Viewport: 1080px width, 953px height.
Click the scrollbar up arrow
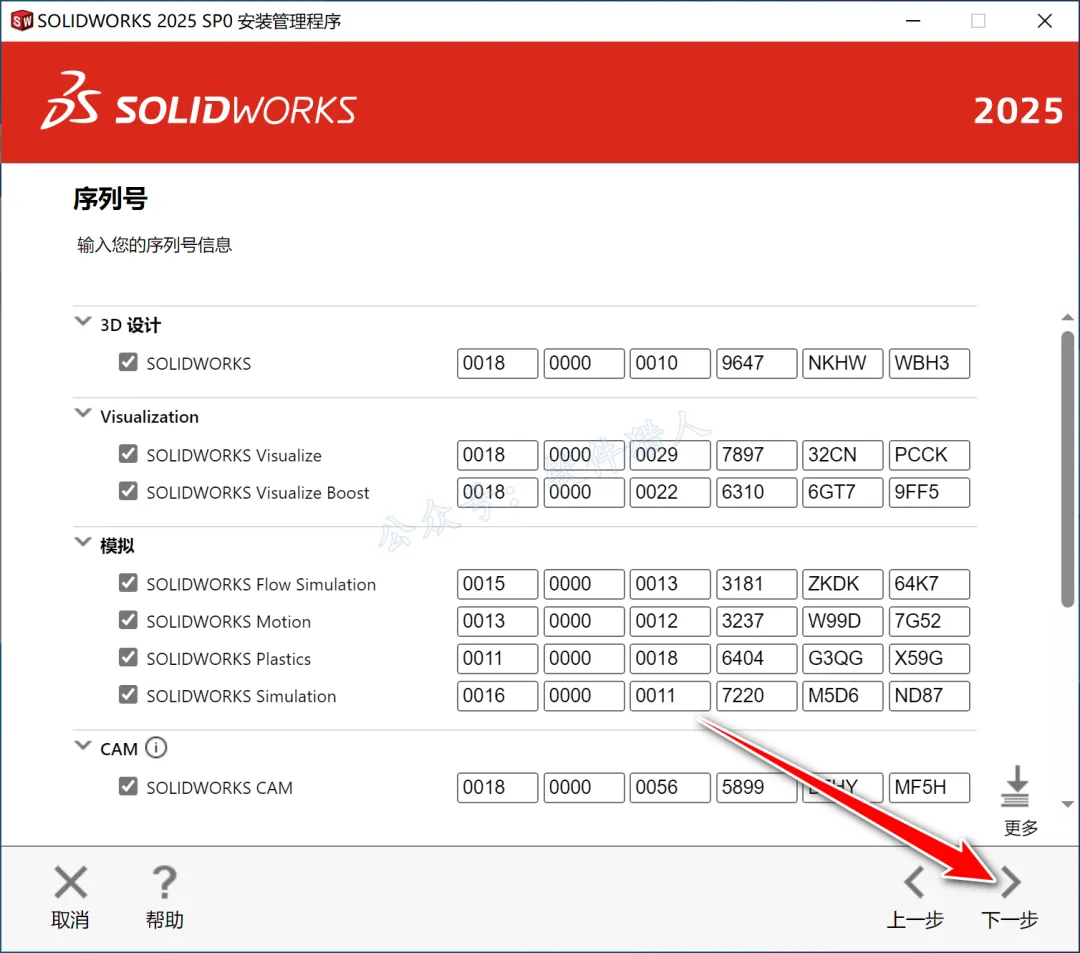[1067, 317]
